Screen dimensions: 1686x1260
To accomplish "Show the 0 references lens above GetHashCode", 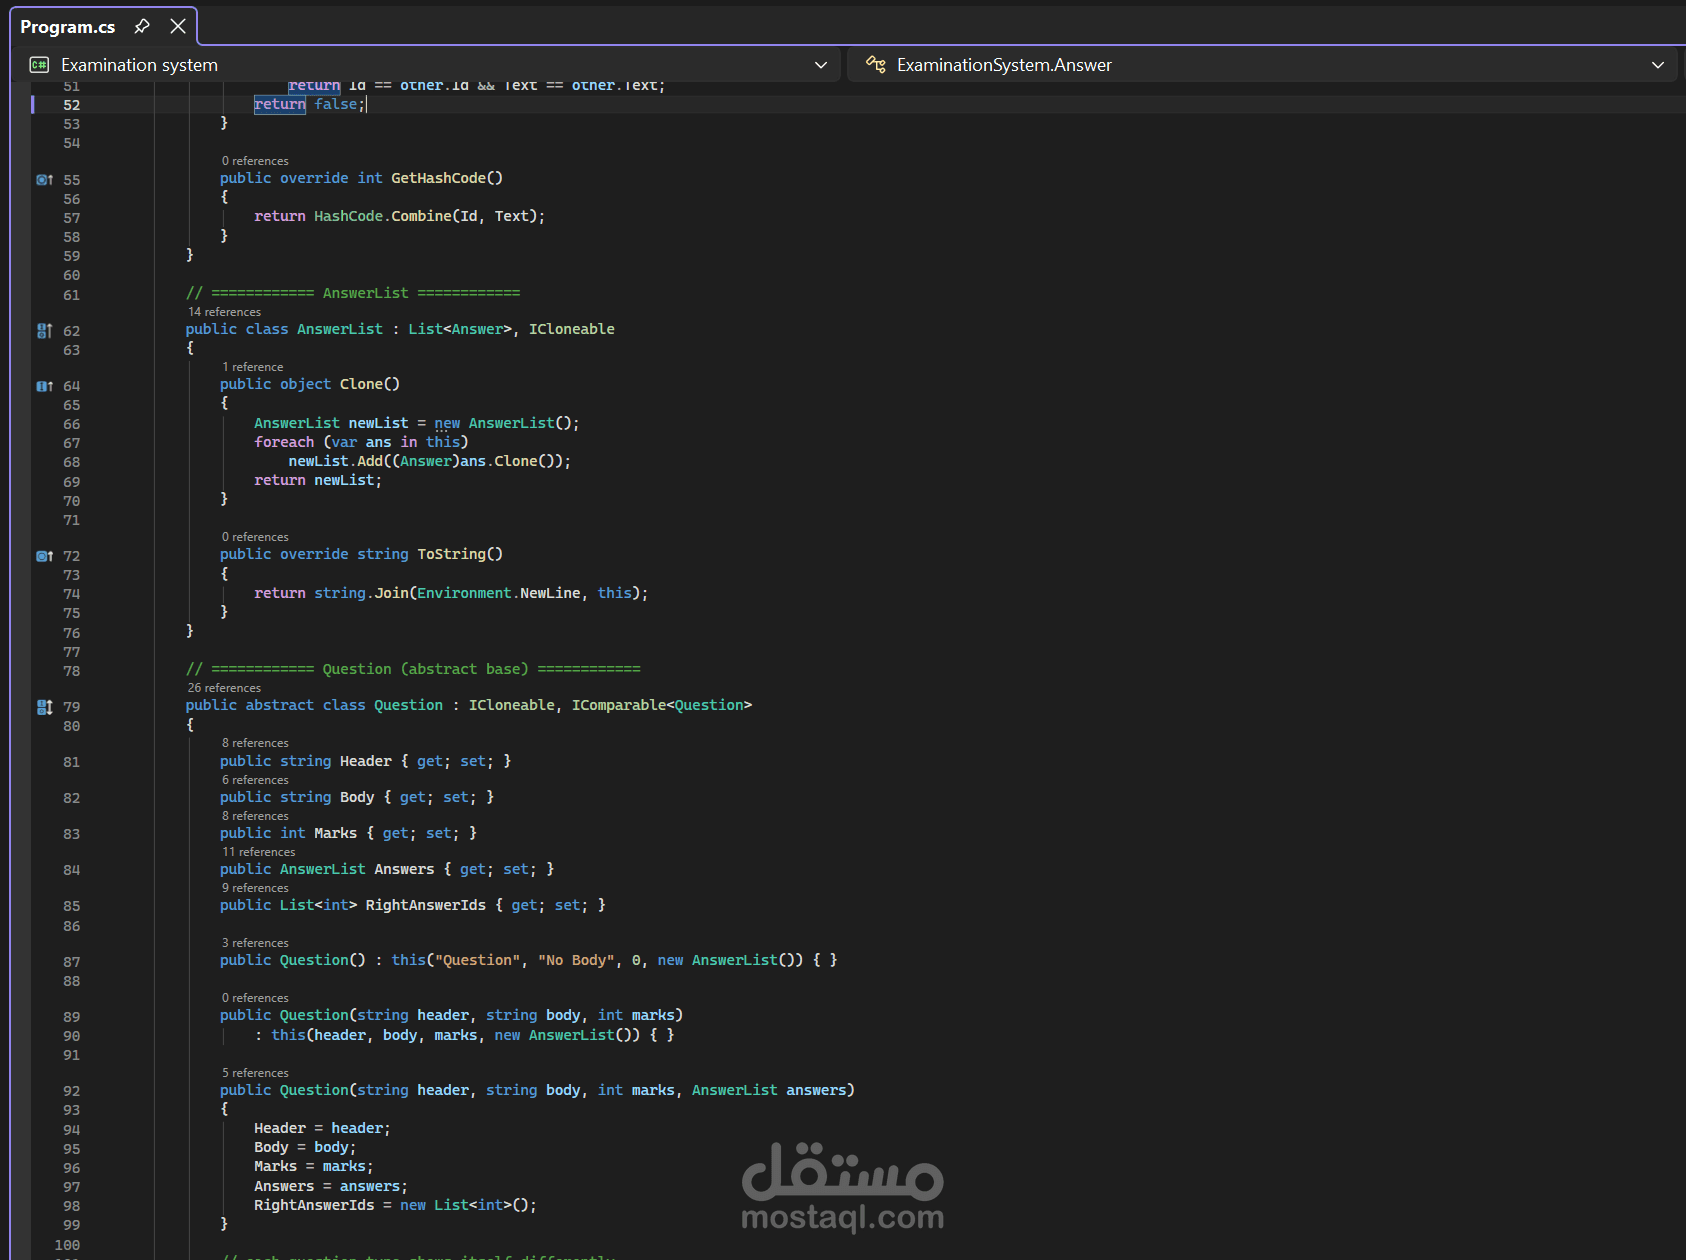I will (x=255, y=161).
